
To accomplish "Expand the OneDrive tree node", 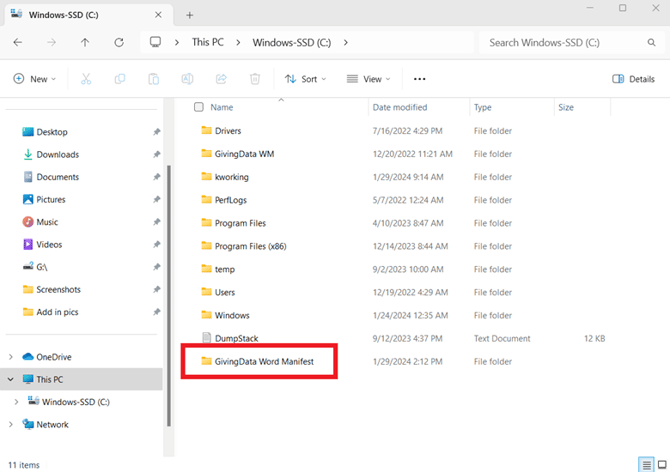I will [x=11, y=357].
